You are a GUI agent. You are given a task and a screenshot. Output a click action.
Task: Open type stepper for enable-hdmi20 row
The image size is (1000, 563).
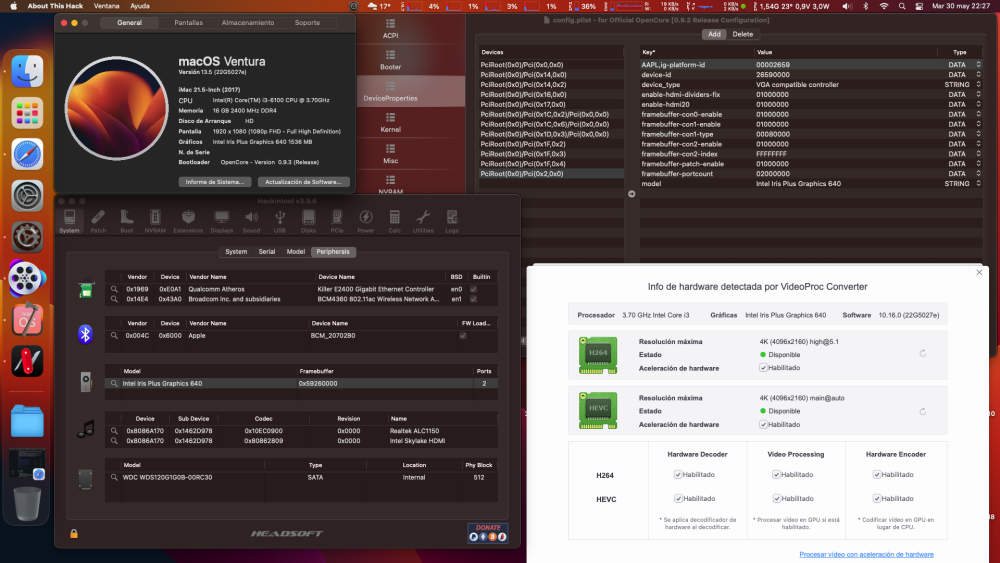(978, 104)
